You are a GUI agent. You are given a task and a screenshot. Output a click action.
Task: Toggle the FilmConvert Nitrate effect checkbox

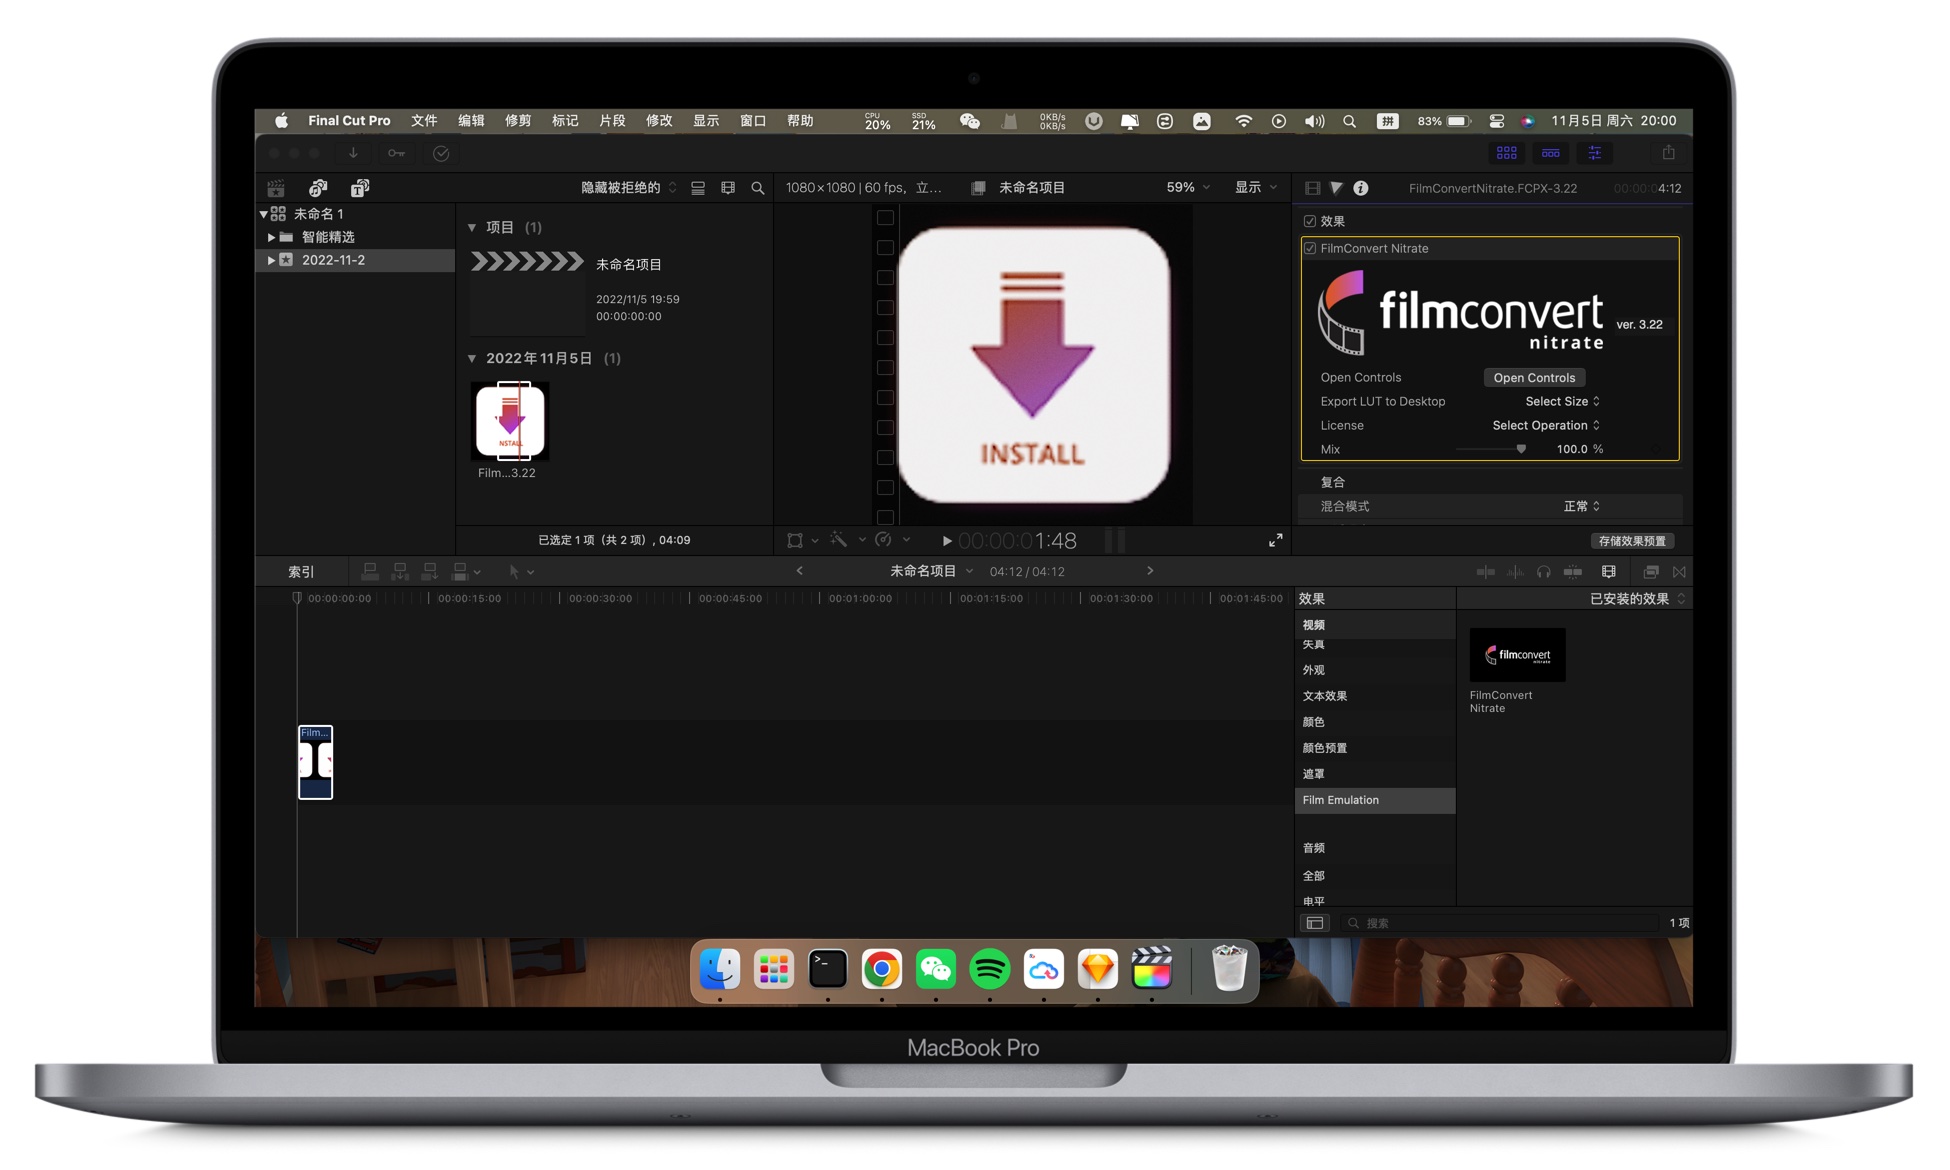[1308, 248]
